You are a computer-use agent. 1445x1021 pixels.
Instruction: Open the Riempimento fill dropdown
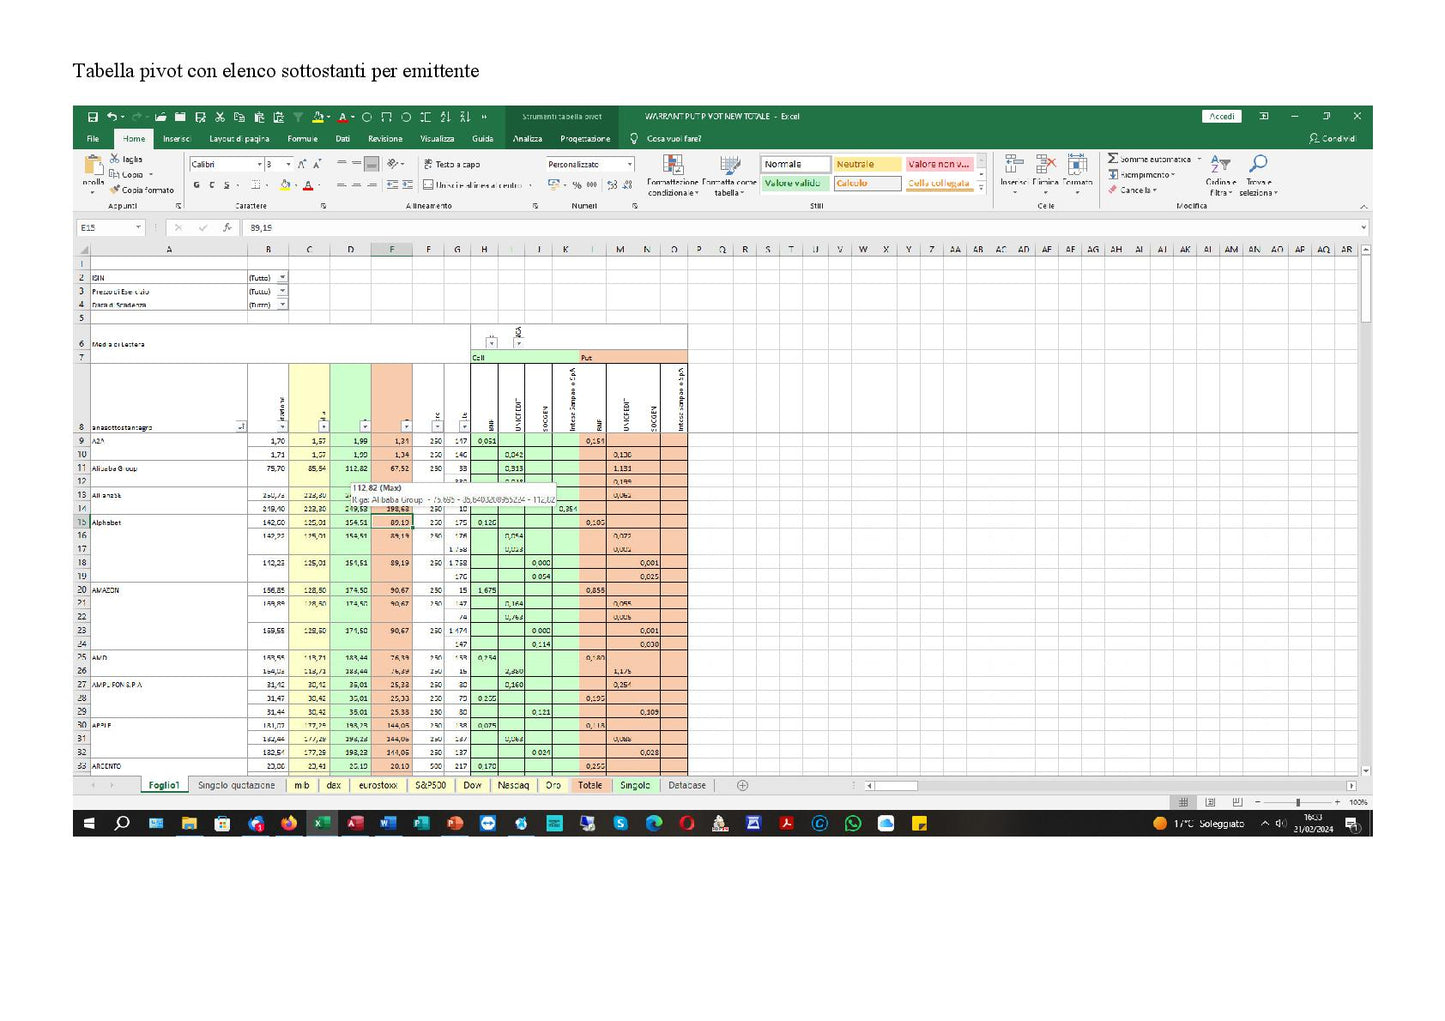tap(1142, 175)
